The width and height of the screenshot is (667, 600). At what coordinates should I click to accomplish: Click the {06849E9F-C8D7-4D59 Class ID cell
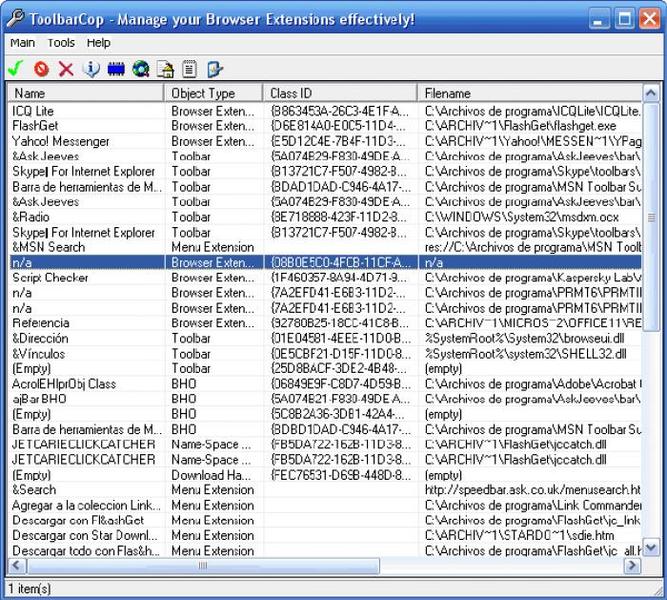point(340,384)
